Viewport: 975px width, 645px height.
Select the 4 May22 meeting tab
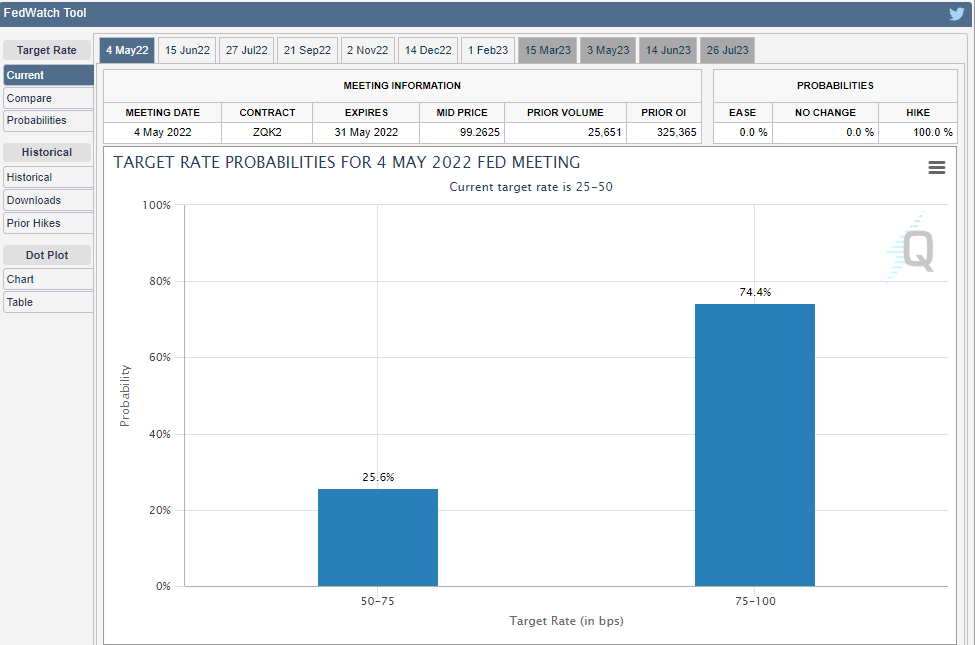127,50
